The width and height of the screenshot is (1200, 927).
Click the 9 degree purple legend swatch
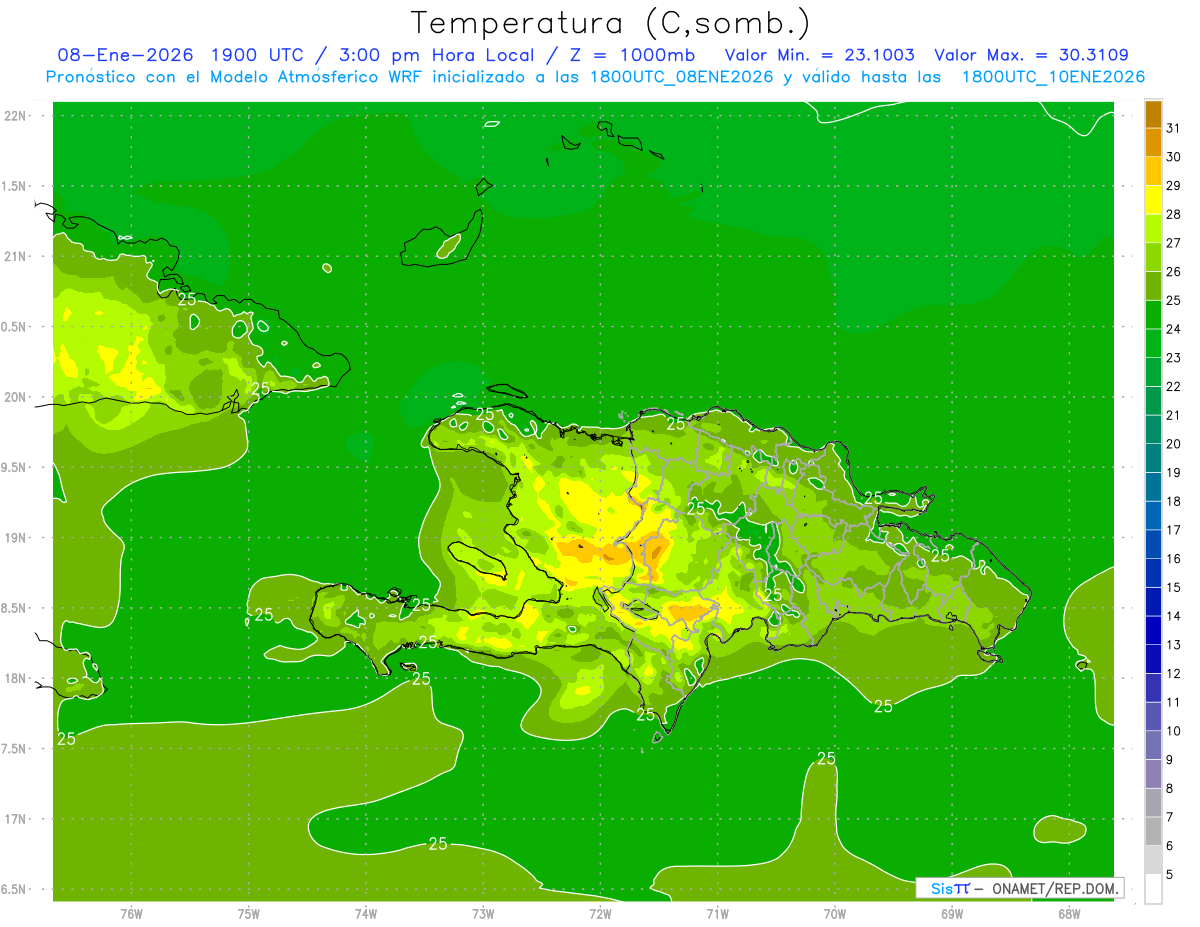click(1153, 746)
